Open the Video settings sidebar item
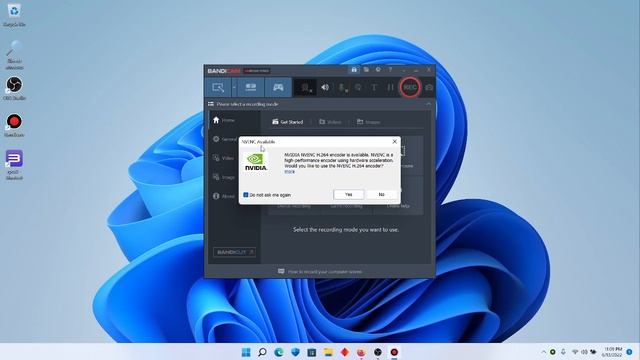This screenshot has height=360, width=640. [224, 158]
